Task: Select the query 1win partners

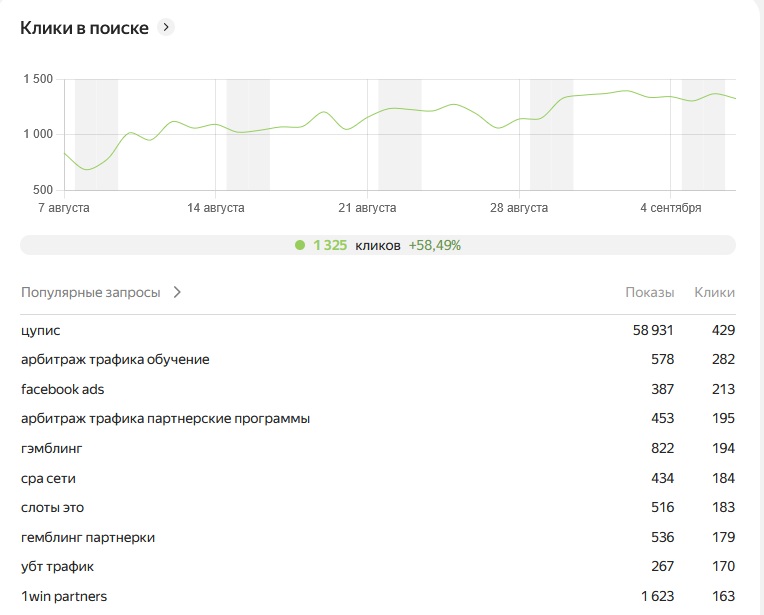Action: 64,596
